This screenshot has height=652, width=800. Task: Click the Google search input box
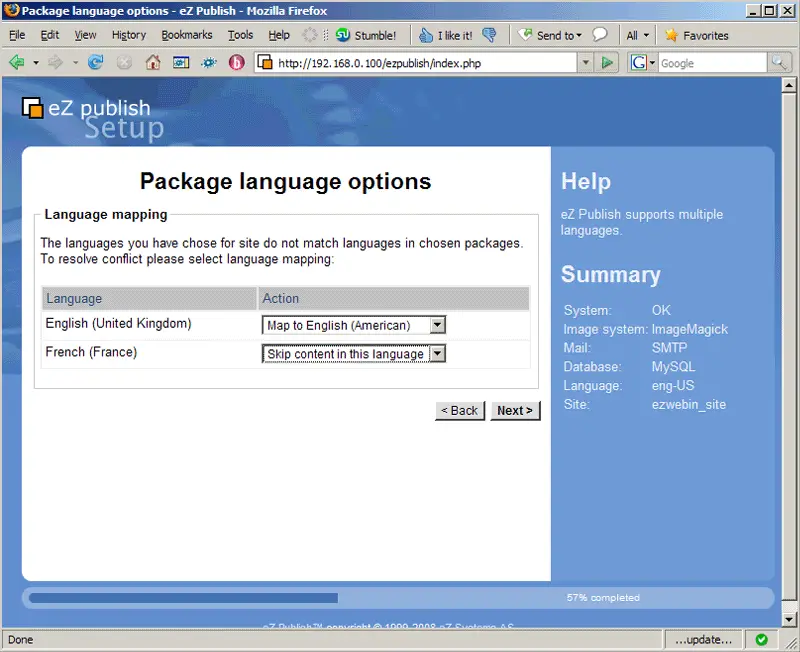(712, 63)
